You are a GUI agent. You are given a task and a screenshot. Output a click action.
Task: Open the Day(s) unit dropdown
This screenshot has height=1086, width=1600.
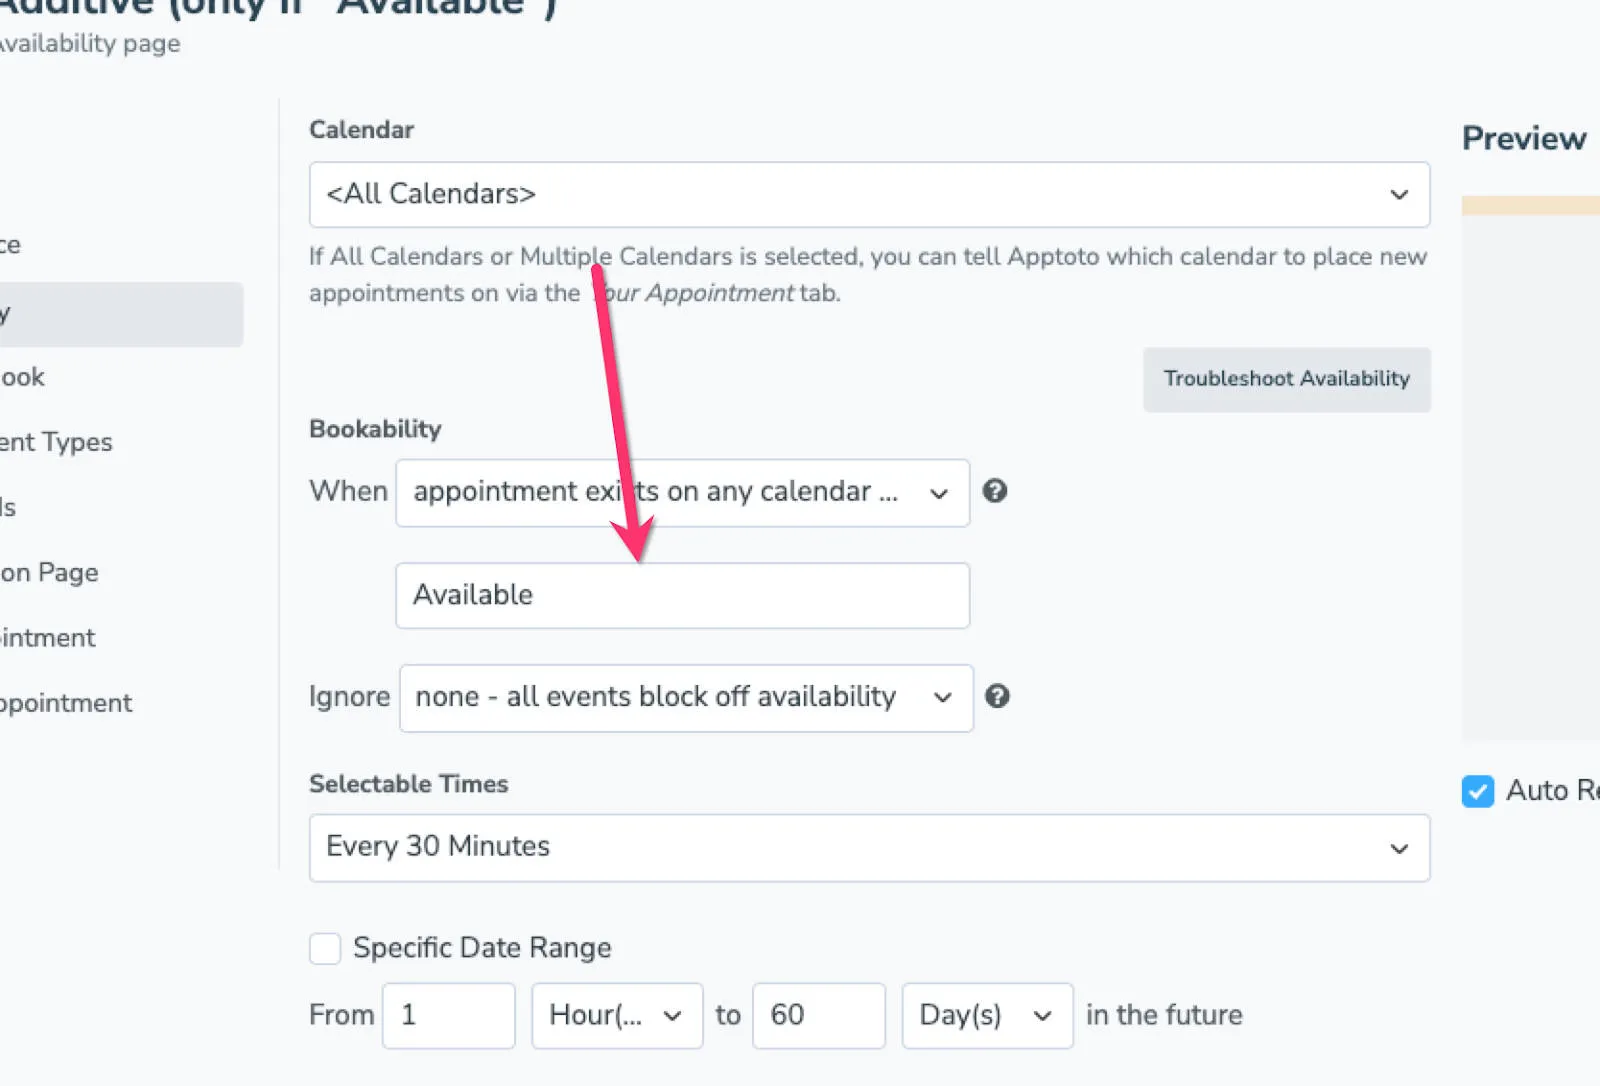pyautogui.click(x=986, y=1015)
